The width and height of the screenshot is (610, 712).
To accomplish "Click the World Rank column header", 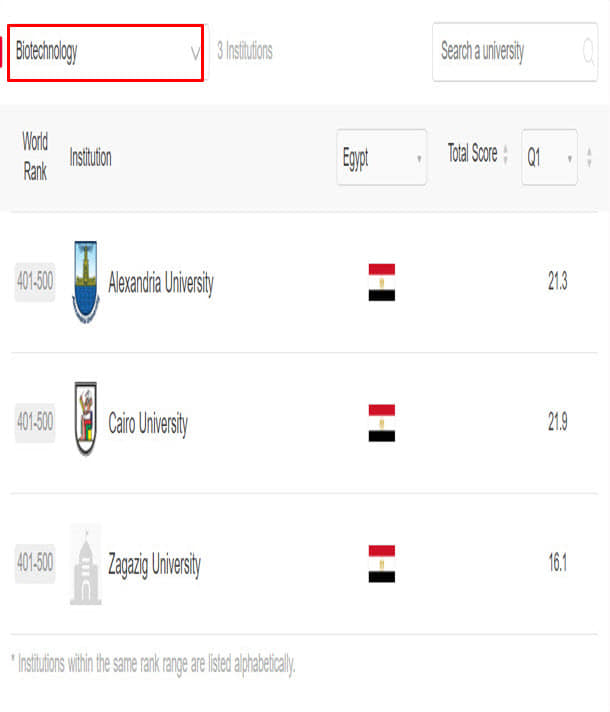I will [35, 156].
